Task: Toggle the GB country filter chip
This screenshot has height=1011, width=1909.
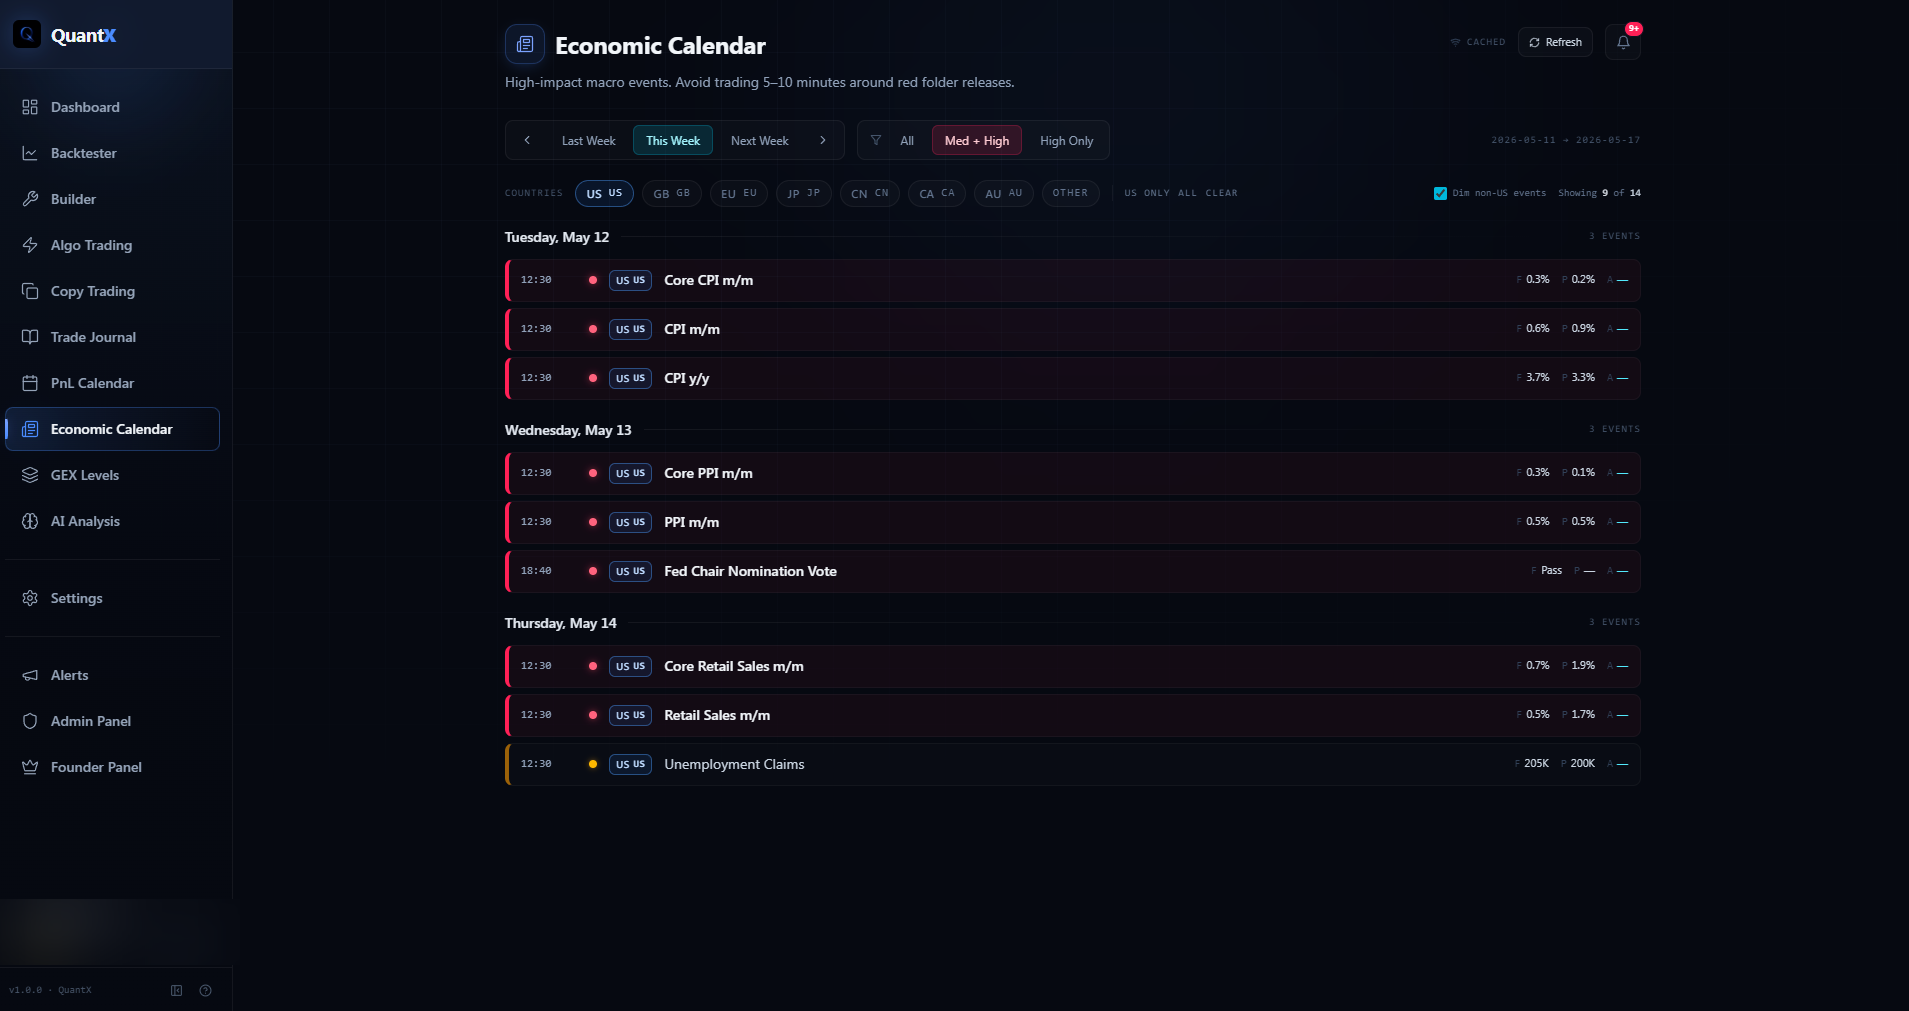Action: coord(672,193)
